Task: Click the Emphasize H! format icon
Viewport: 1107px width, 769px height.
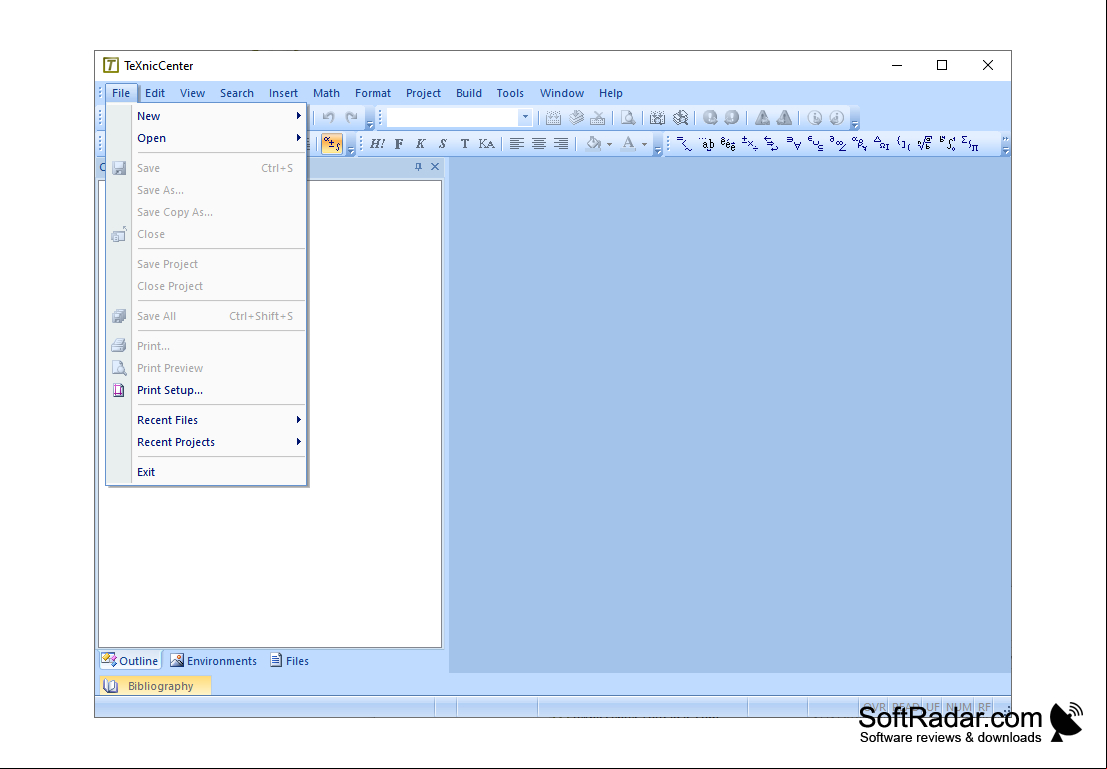Action: coord(377,144)
